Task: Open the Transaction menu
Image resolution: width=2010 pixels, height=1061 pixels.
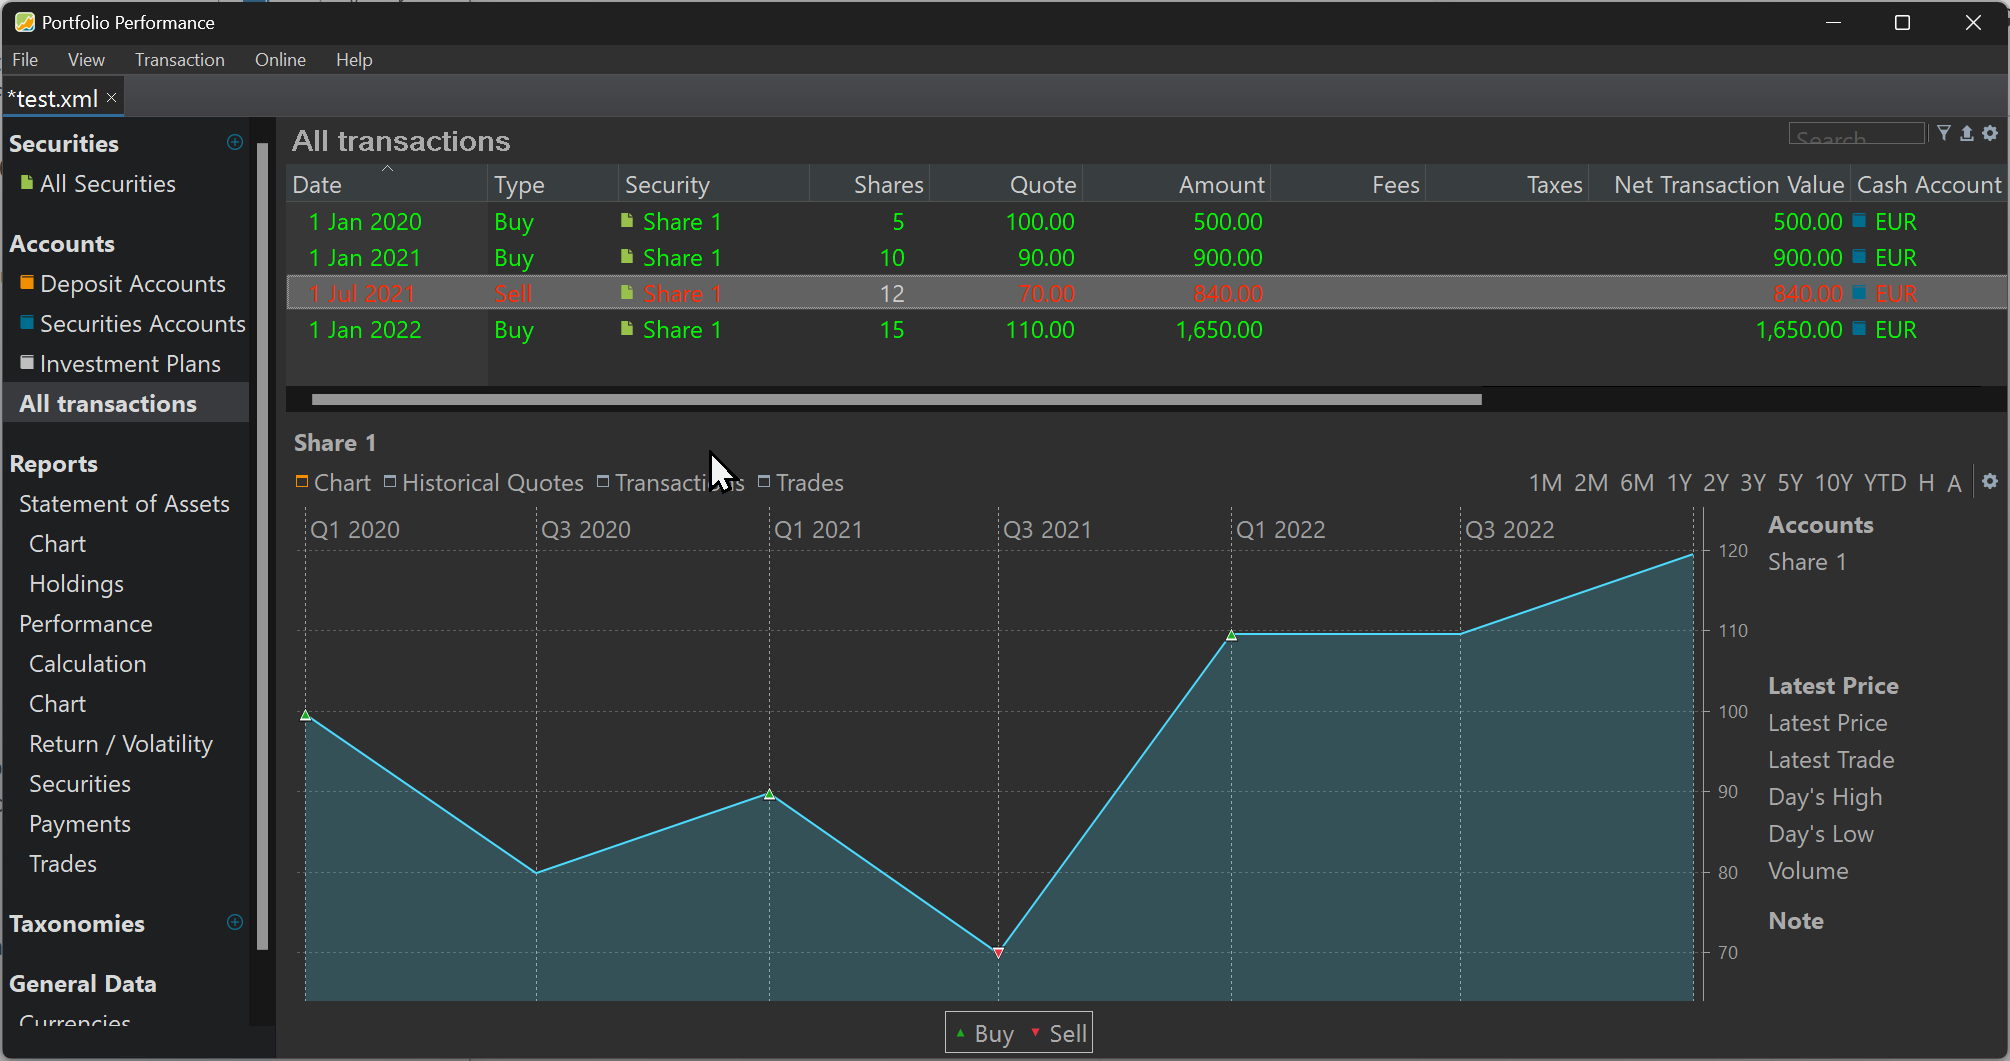Action: point(180,60)
